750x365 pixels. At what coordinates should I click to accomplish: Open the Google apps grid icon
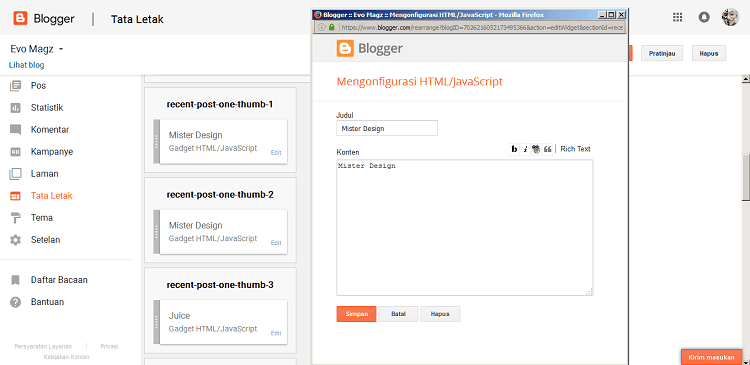pyautogui.click(x=677, y=17)
